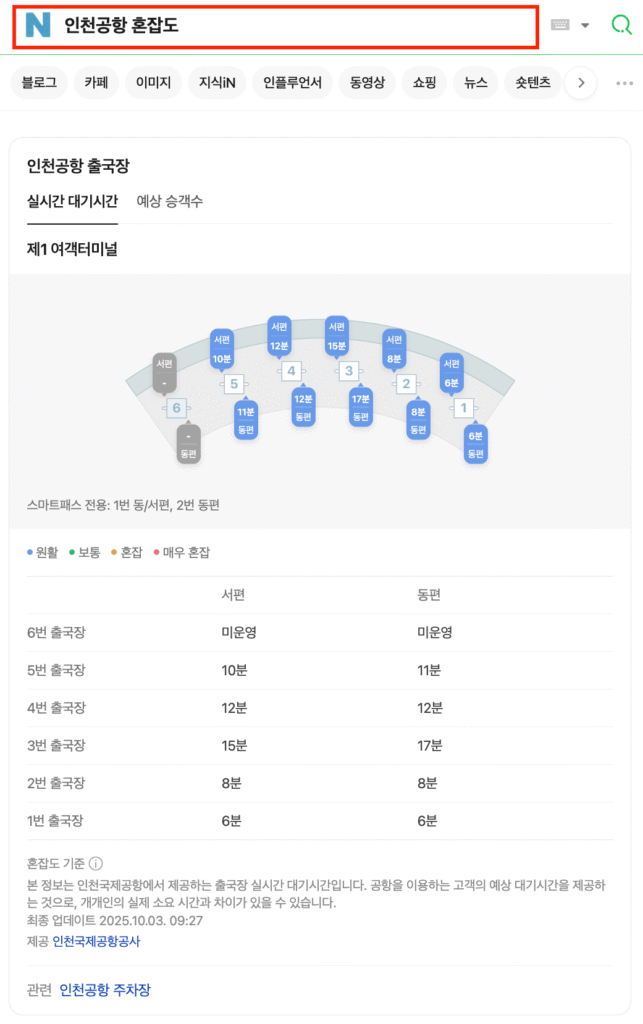The image size is (643, 1024).
Task: Click gate 6 서편 gray closed marker
Action: coord(165,372)
